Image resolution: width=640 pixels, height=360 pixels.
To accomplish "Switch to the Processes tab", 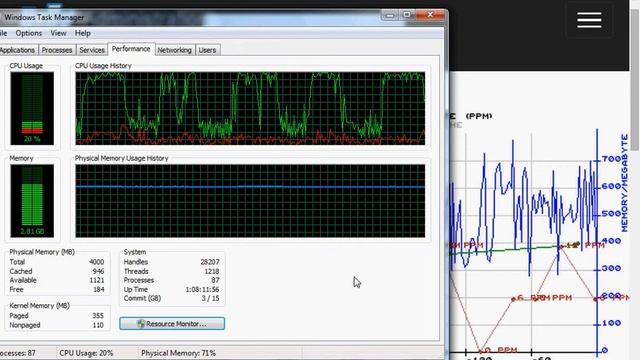I will click(x=57, y=50).
